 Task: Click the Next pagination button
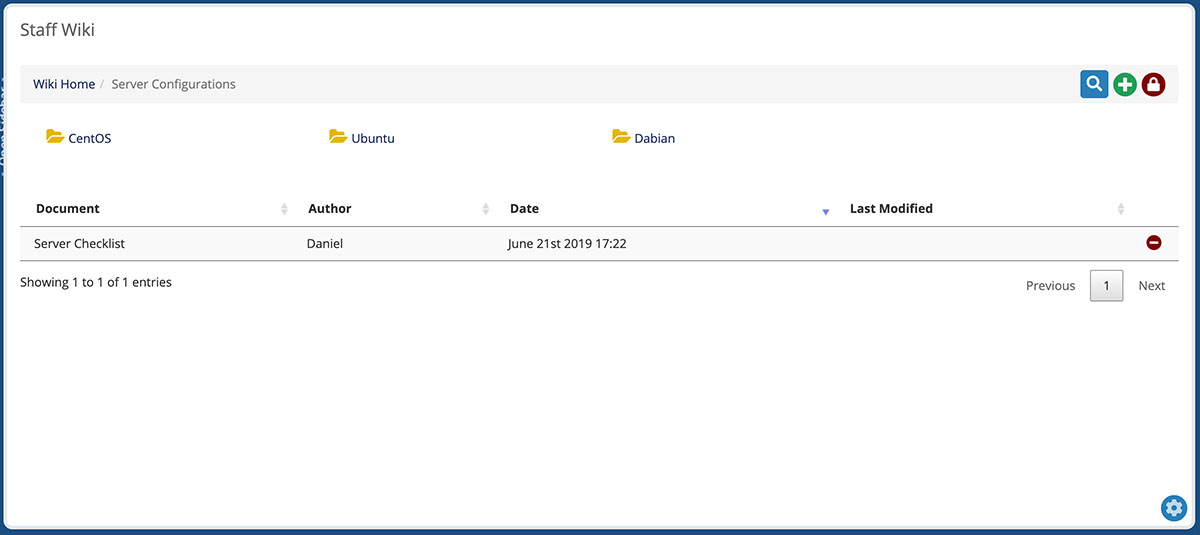(x=1151, y=286)
